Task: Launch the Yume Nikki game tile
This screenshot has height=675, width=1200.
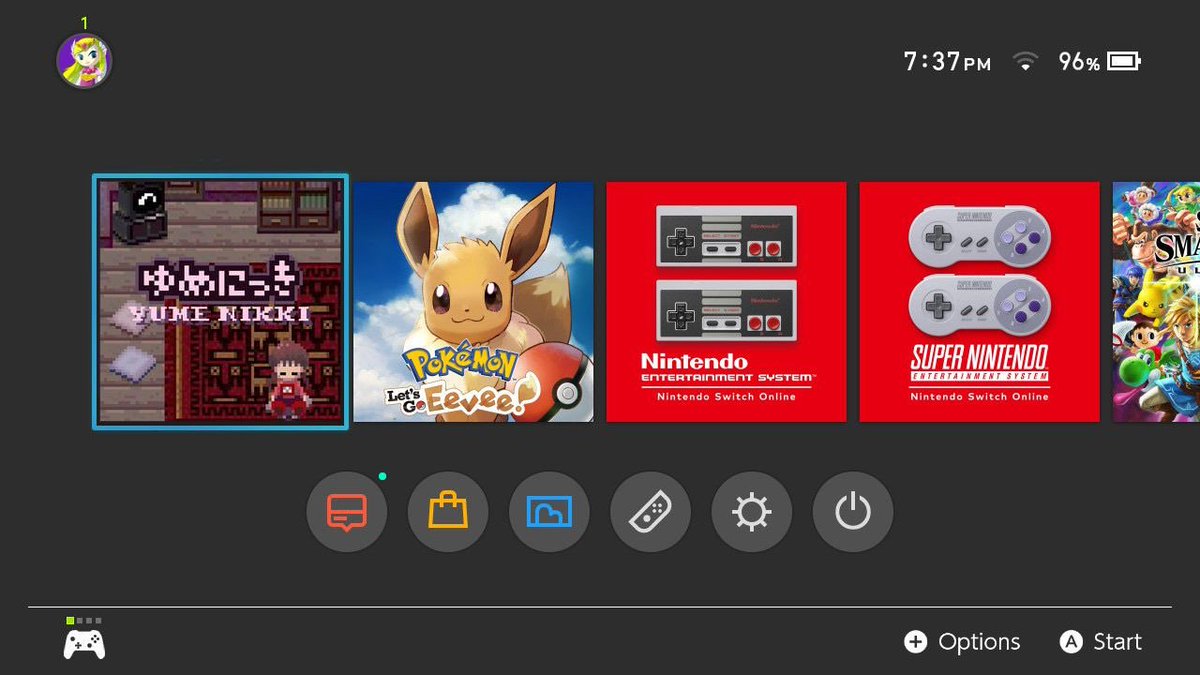Action: tap(220, 302)
